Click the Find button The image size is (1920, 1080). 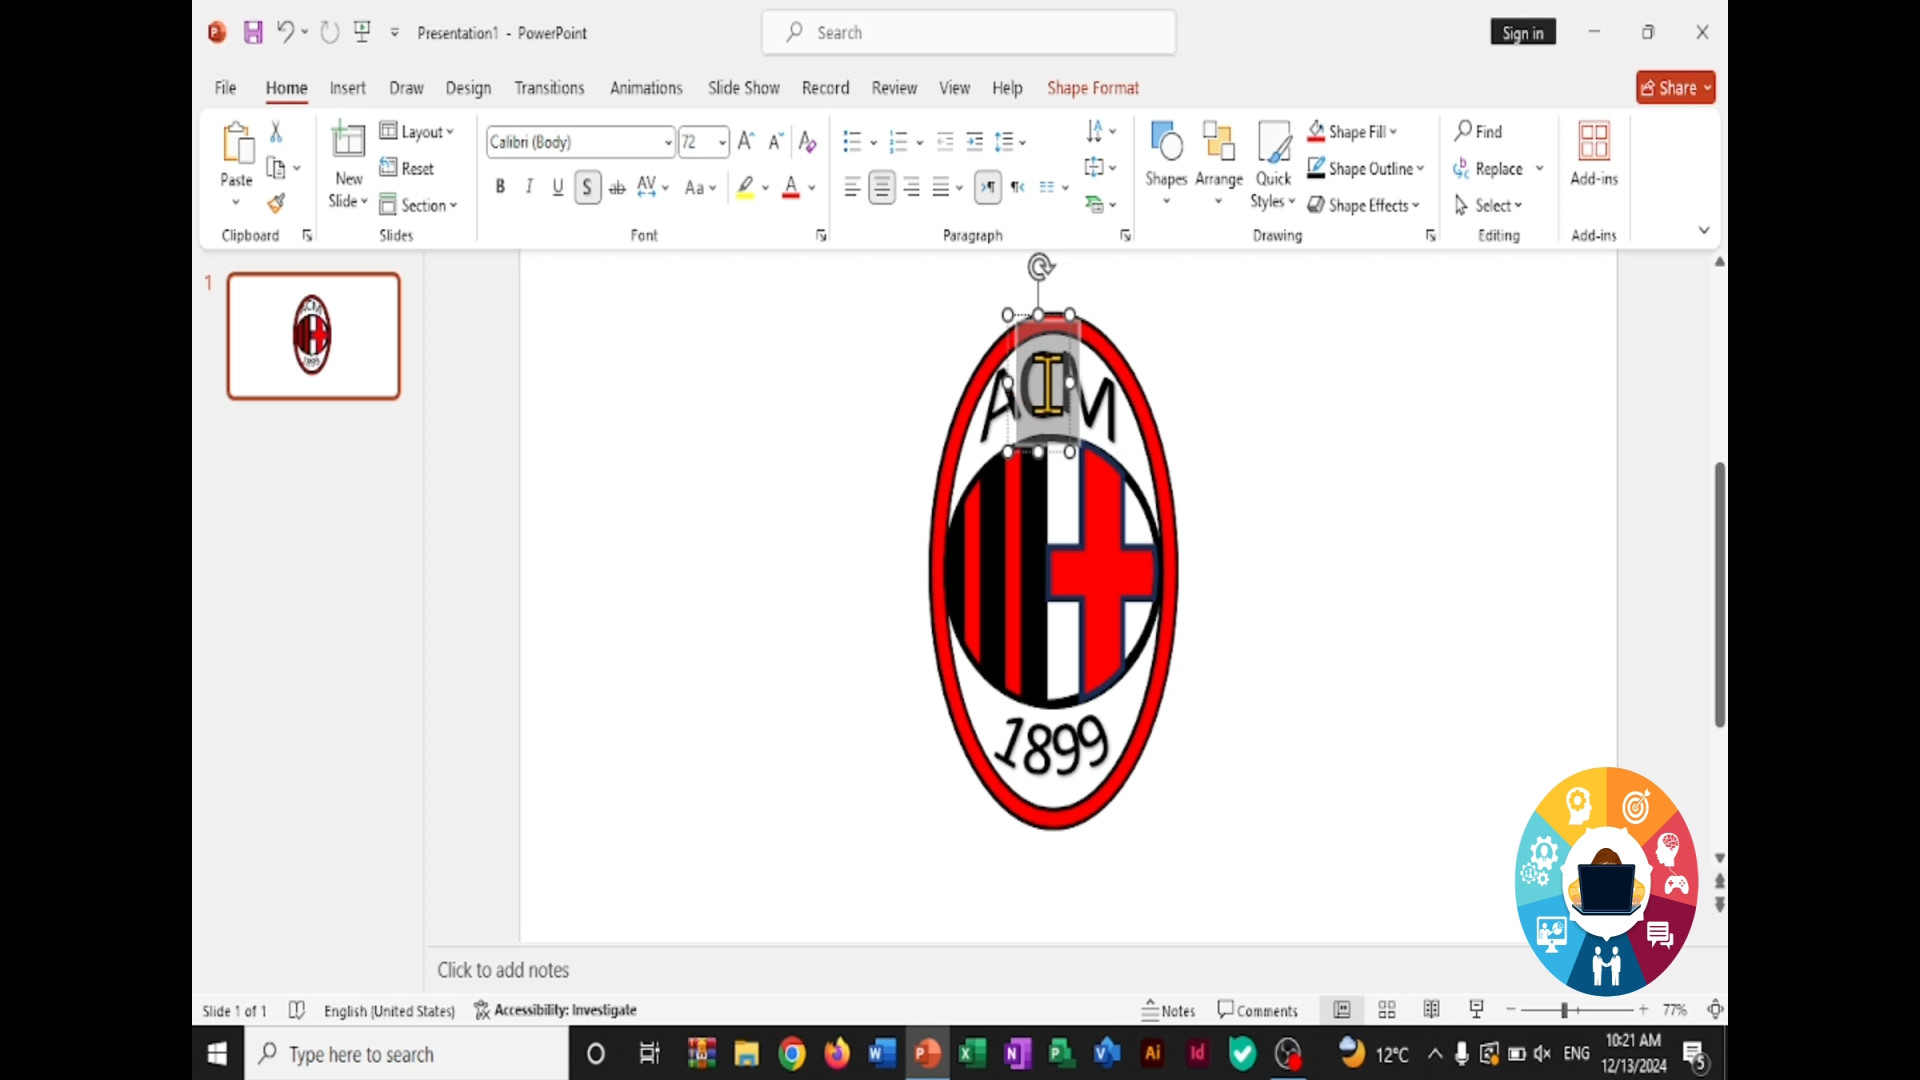pos(1478,131)
